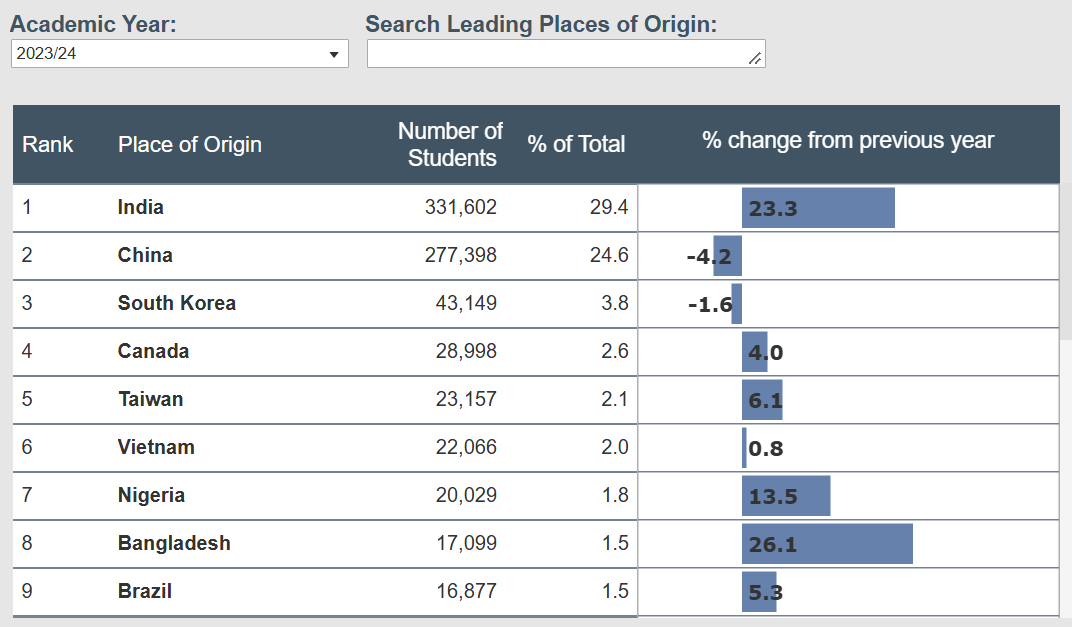Click the Number of Students column header
Screen dimensions: 1072x627
click(450, 144)
